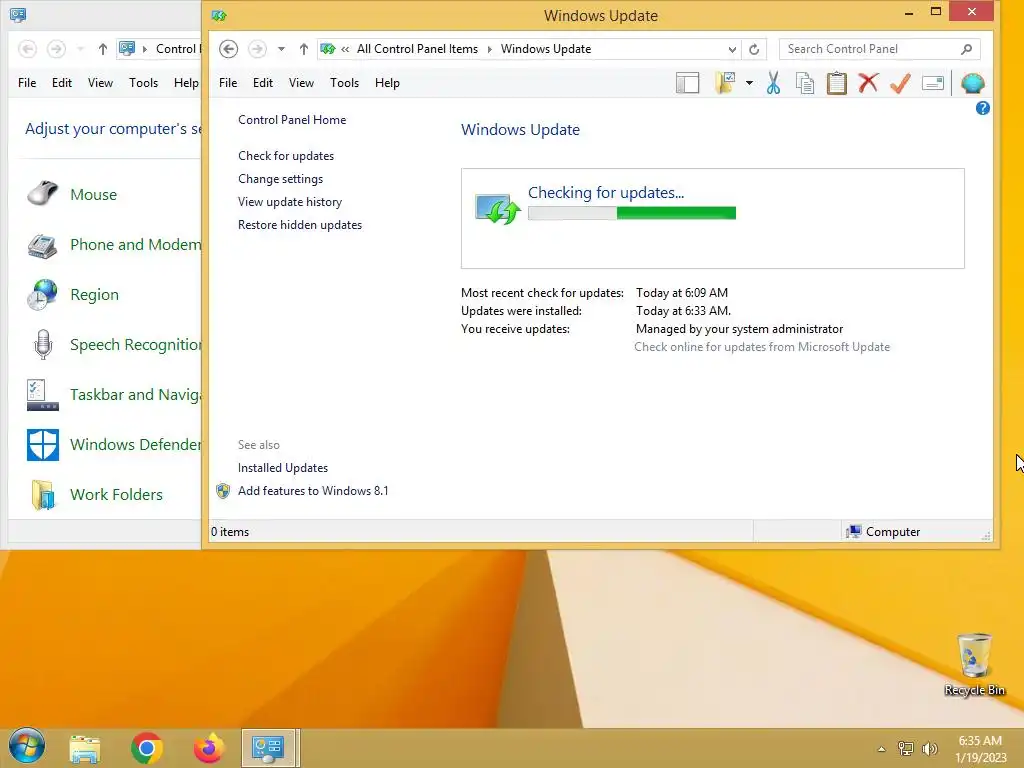Open Phone and Modem in Control Panel
The image size is (1024, 768).
[135, 244]
